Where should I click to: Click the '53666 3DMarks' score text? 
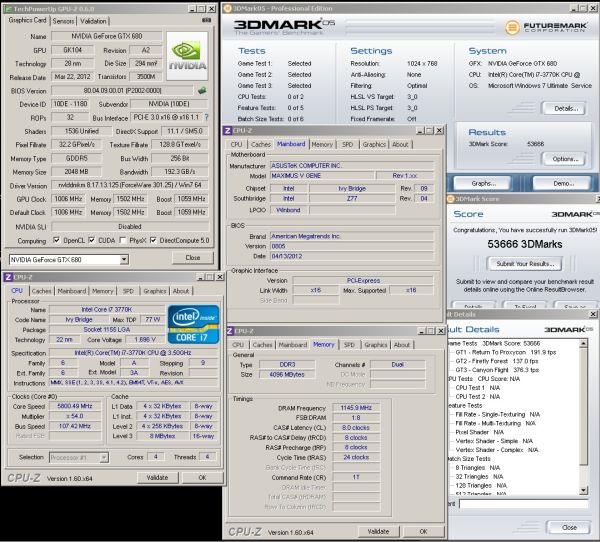click(525, 244)
